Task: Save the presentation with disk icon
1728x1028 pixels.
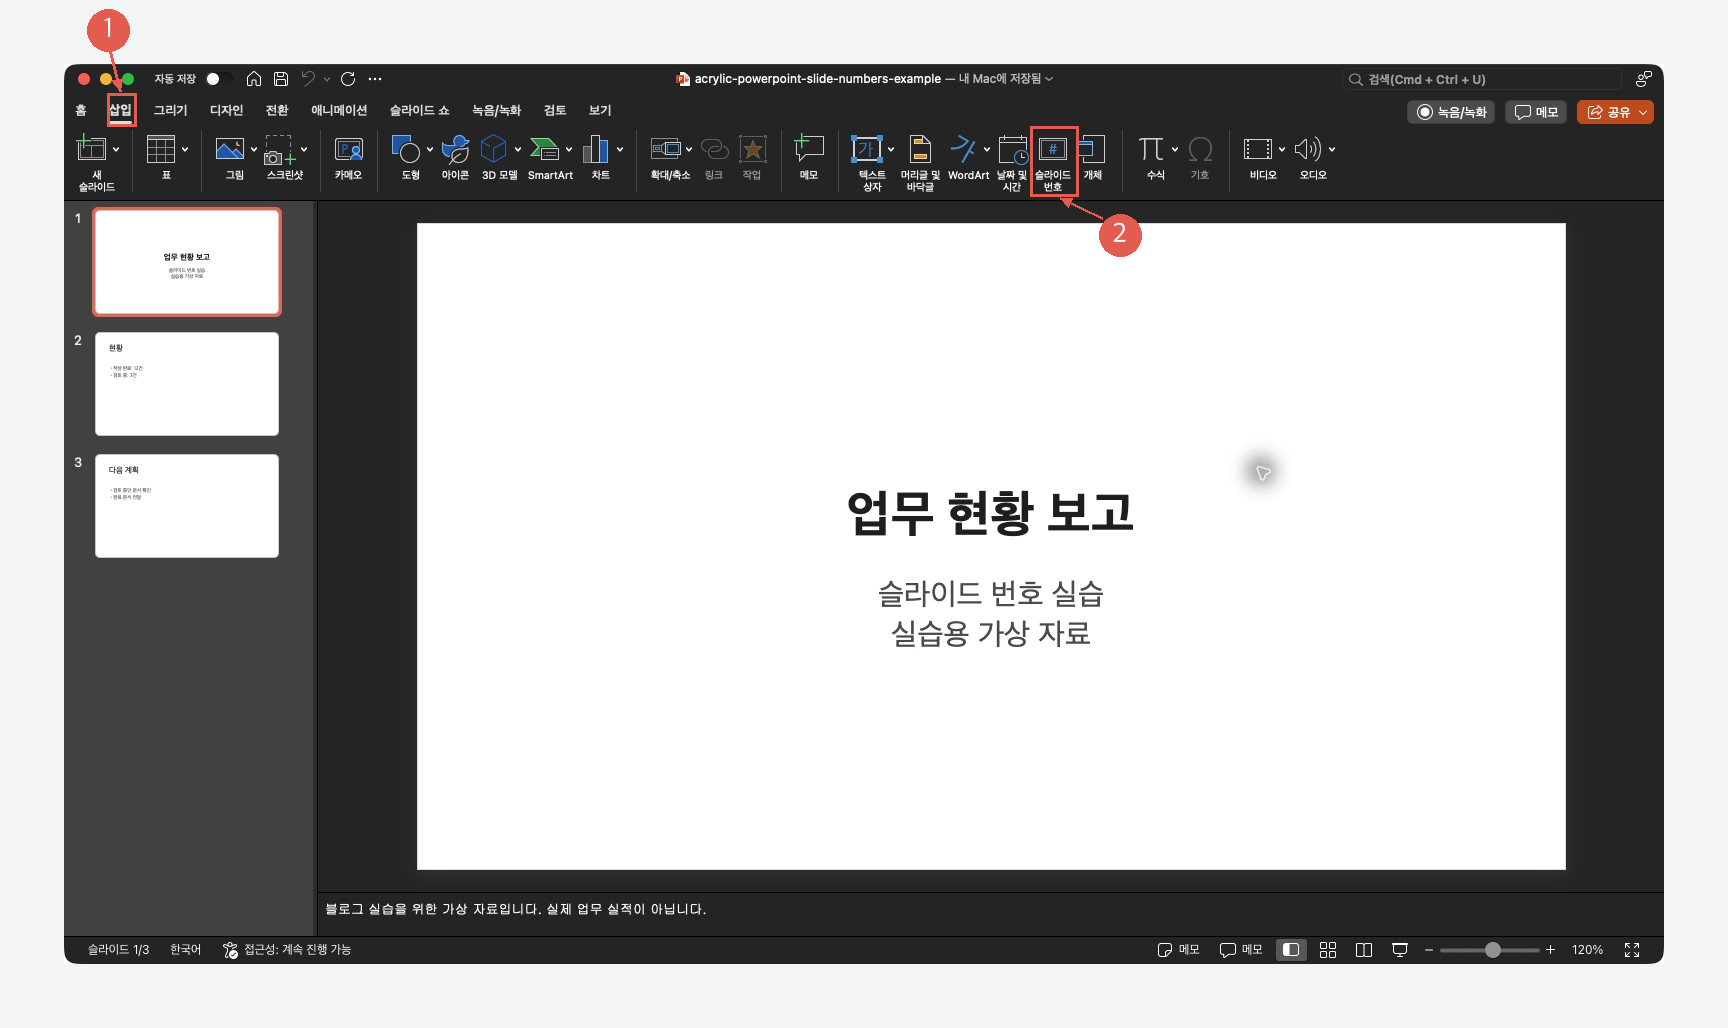Action: click(281, 79)
